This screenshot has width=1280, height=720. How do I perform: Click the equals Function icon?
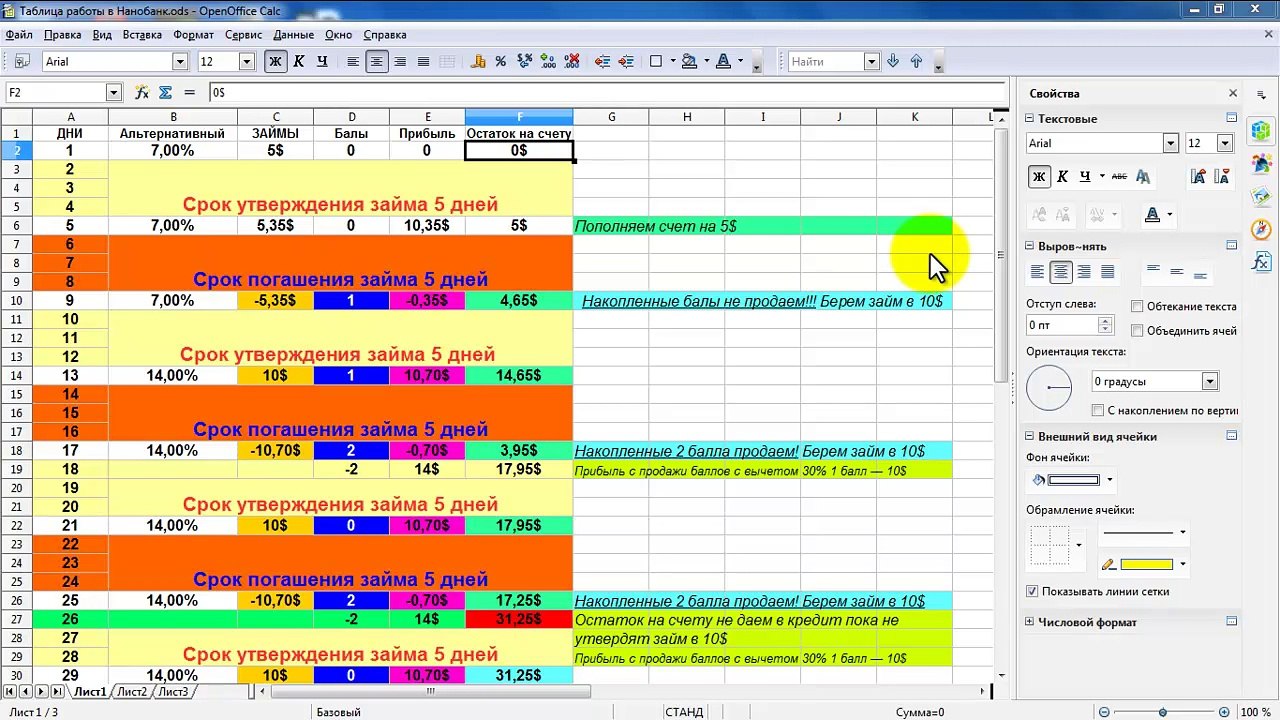click(x=190, y=92)
